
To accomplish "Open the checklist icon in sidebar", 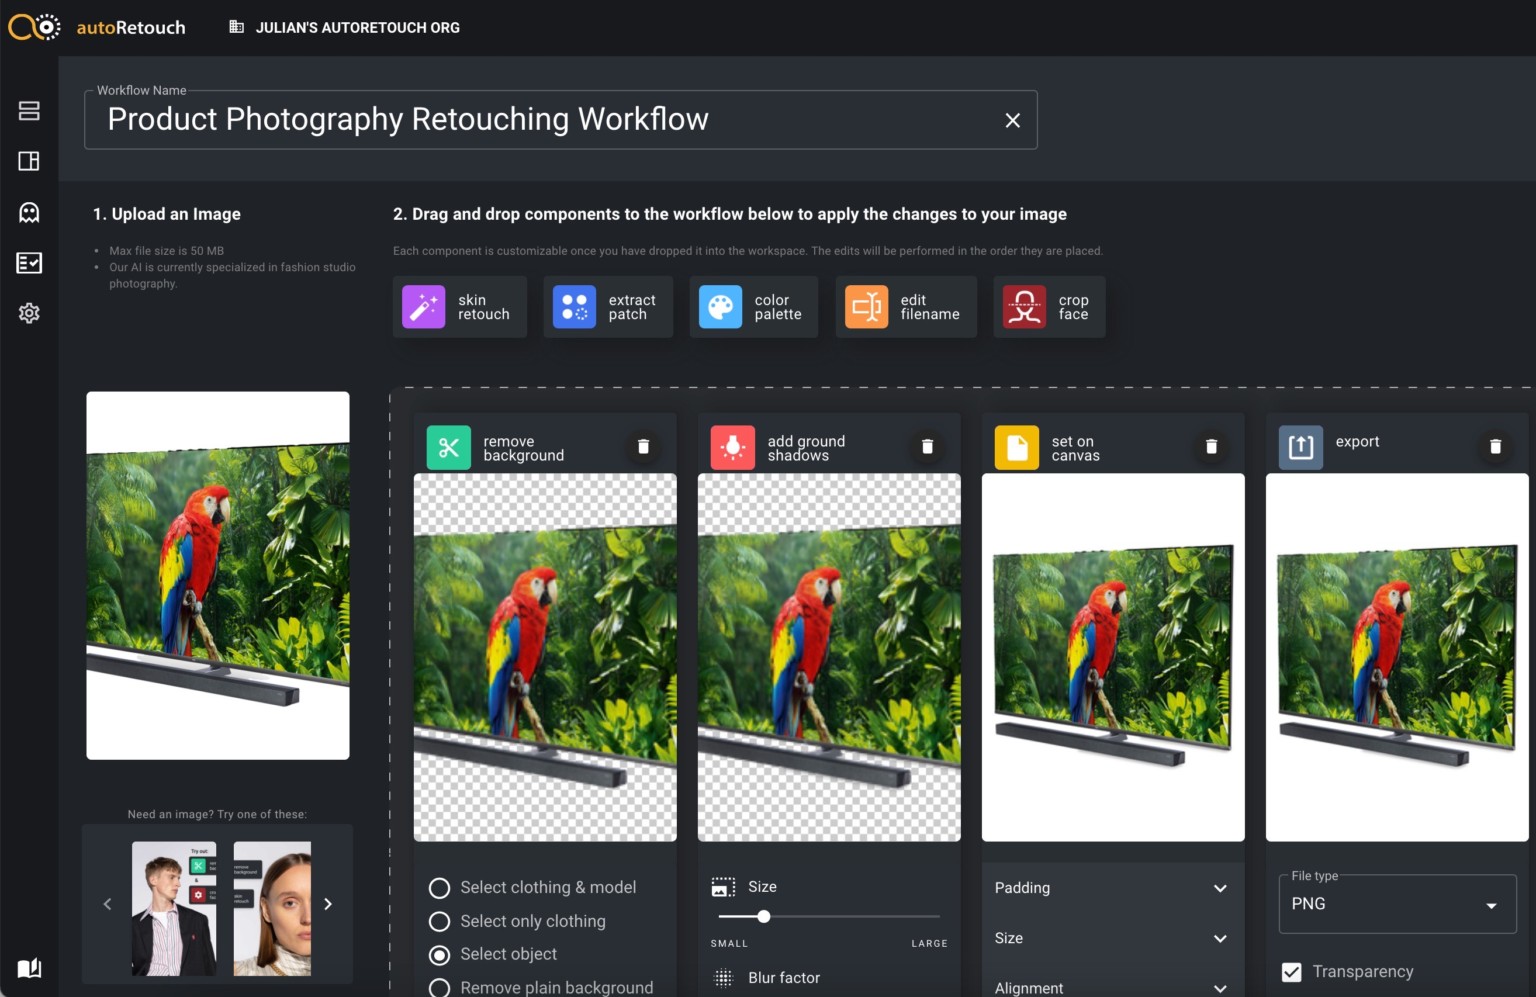I will [x=29, y=263].
